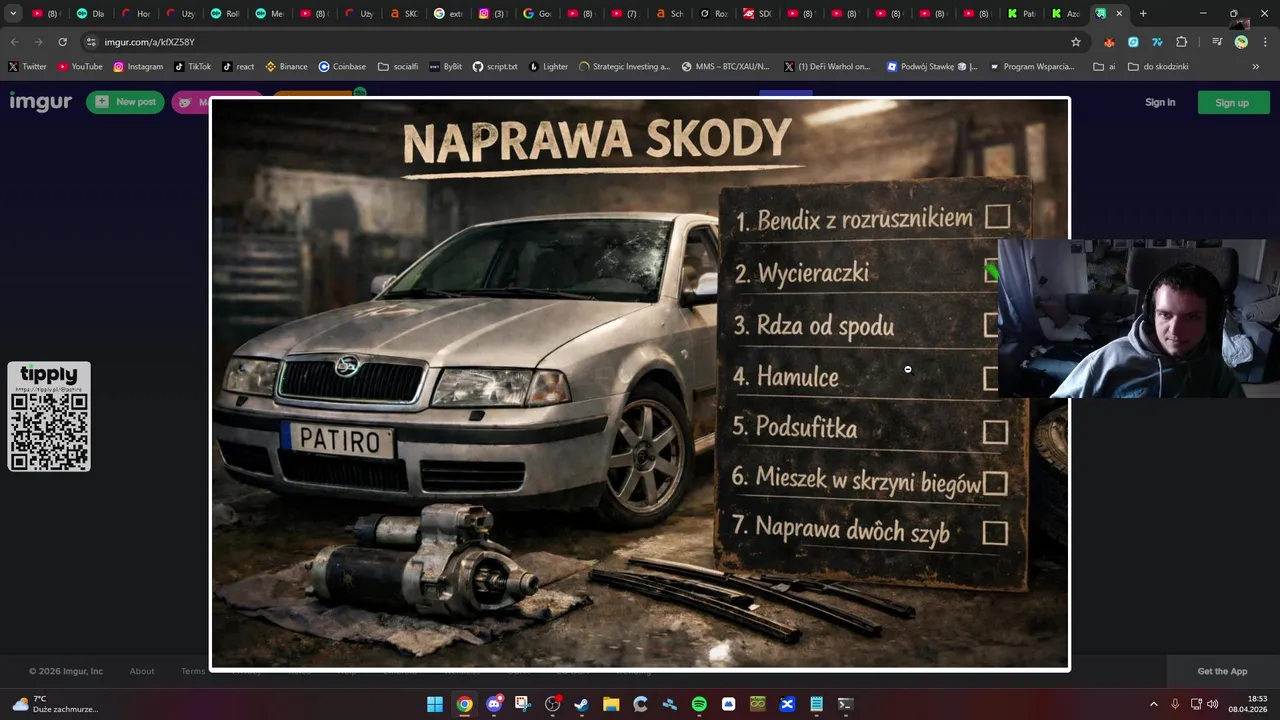Open the Program Wsparcia bookmark
Image resolution: width=1280 pixels, height=720 pixels.
pos(1032,66)
